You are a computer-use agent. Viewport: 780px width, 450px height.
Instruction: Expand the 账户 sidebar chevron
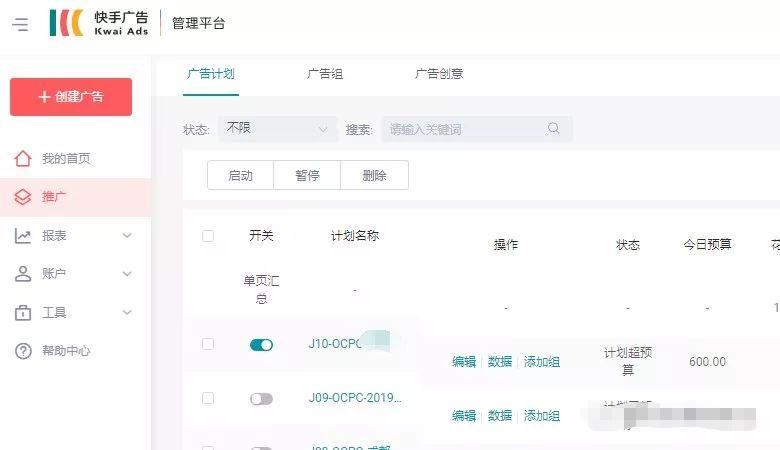coord(127,273)
